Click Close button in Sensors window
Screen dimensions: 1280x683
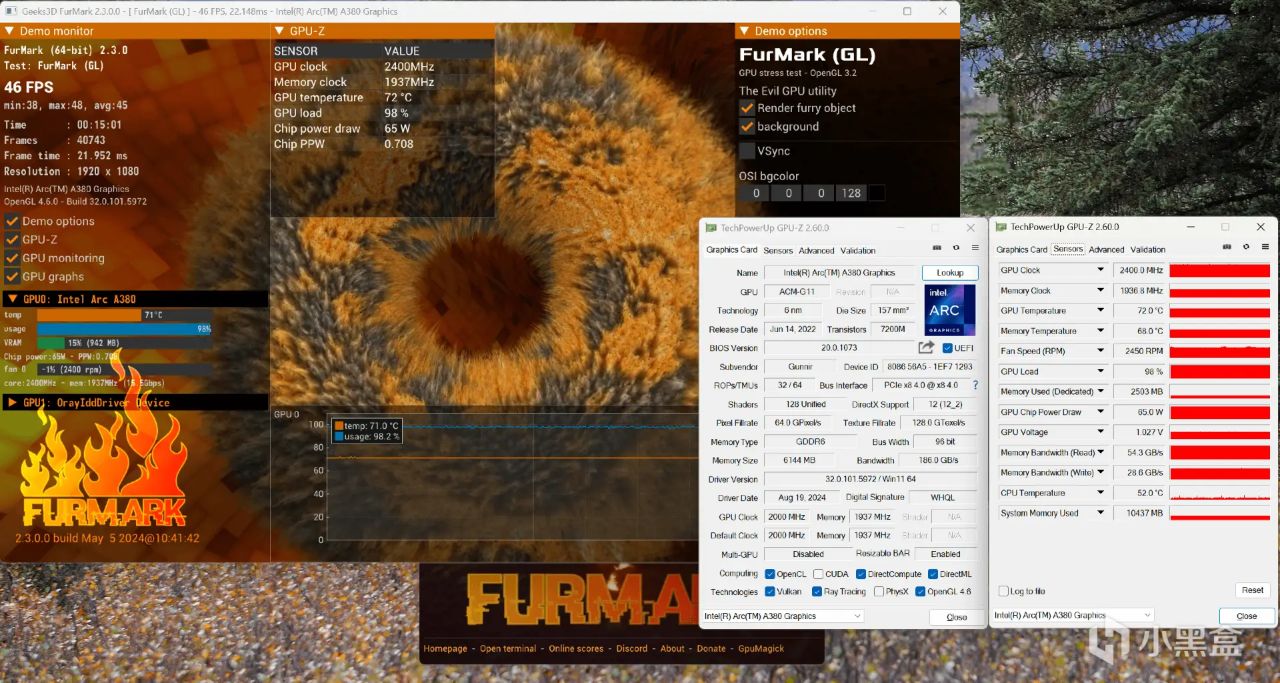point(1247,616)
